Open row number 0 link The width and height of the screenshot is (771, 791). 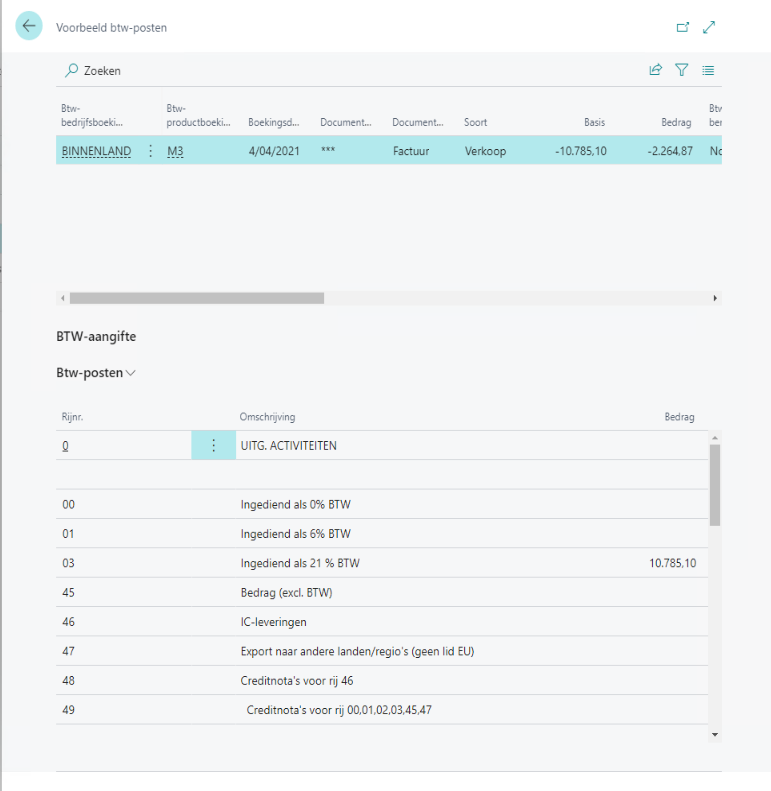click(65, 446)
